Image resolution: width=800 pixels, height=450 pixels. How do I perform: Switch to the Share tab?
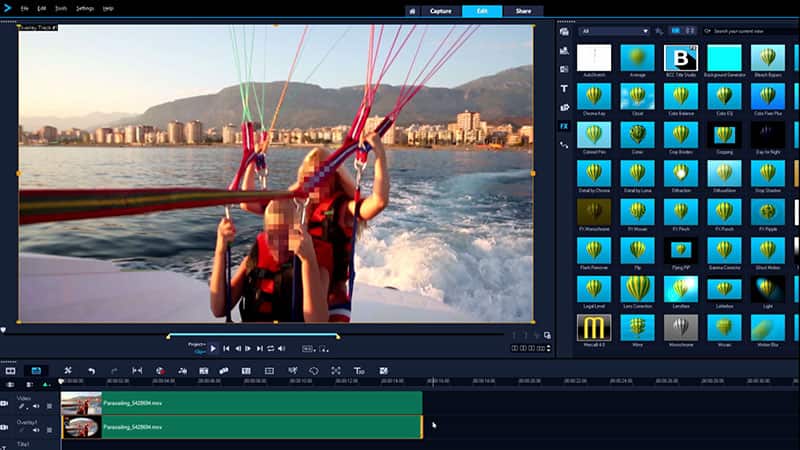pyautogui.click(x=523, y=11)
